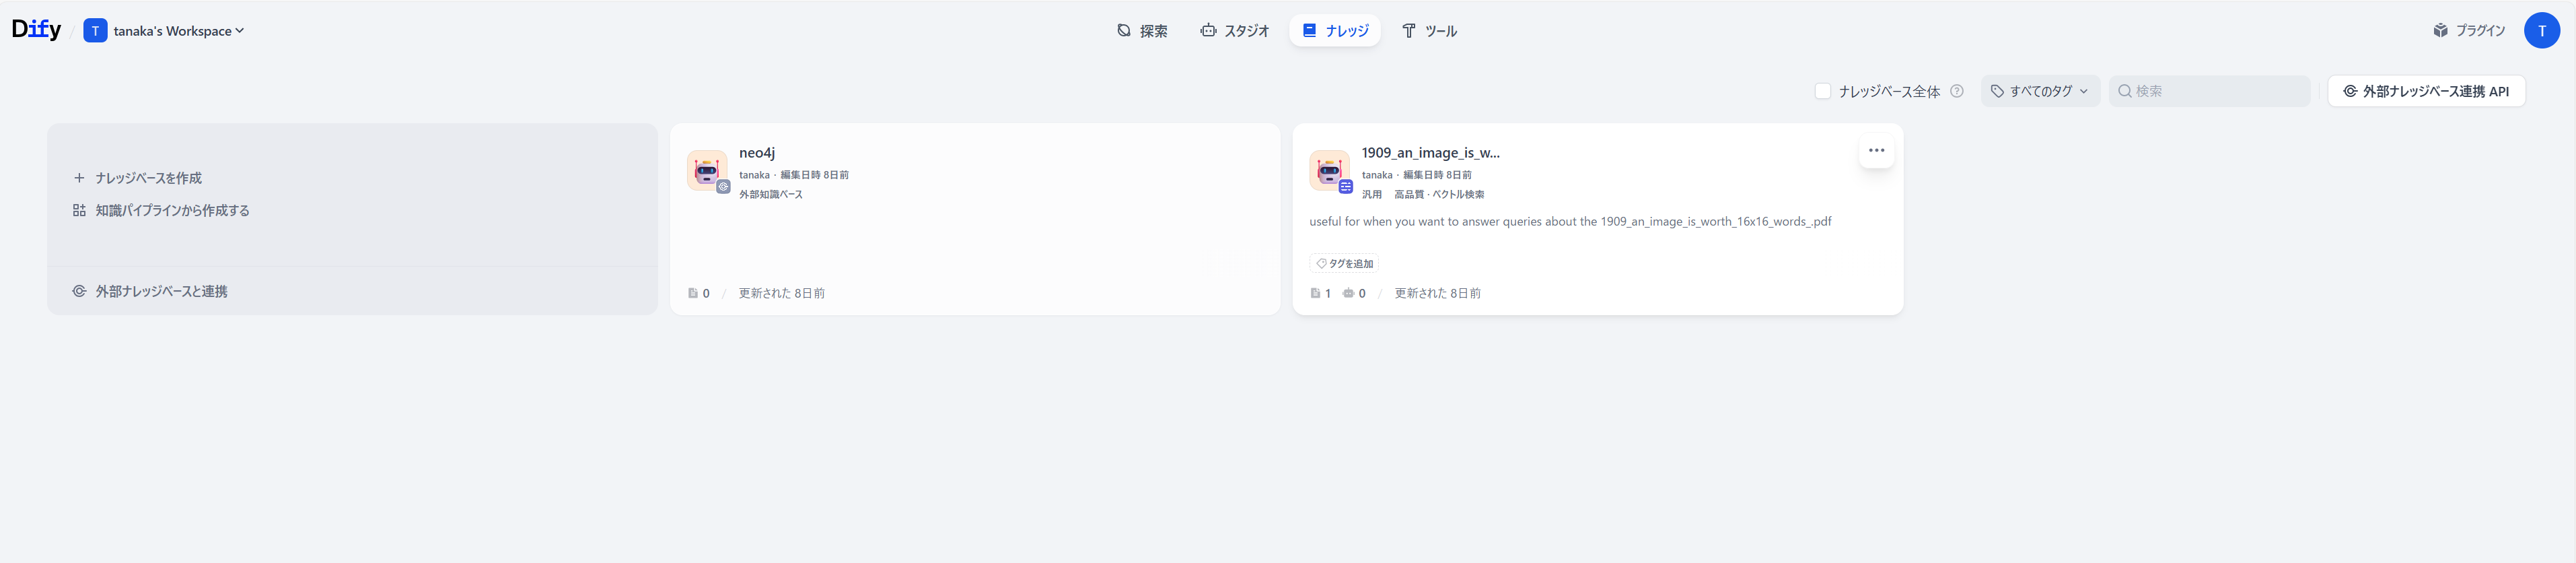Click the 外部知識ベース label
2576x563 pixels.
pyautogui.click(x=771, y=195)
